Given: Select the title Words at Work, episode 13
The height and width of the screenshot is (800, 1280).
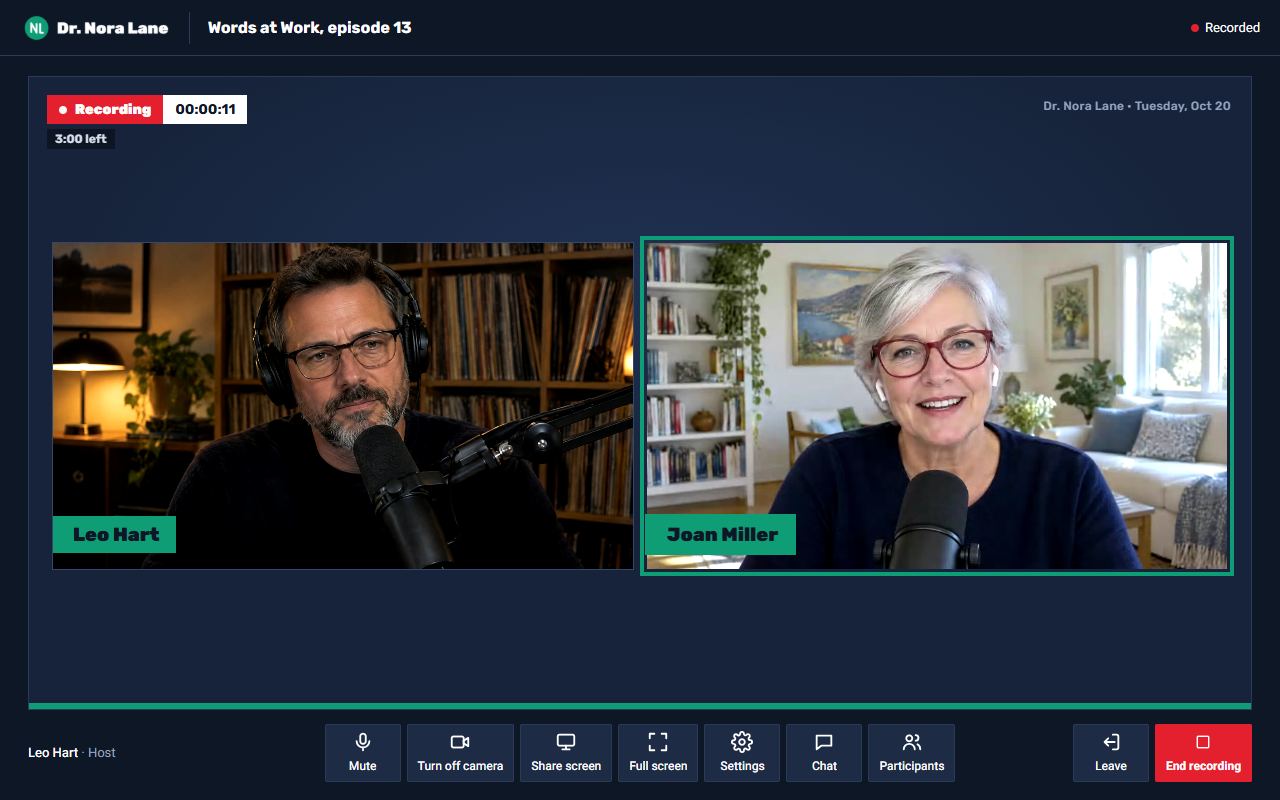Looking at the screenshot, I should [310, 28].
